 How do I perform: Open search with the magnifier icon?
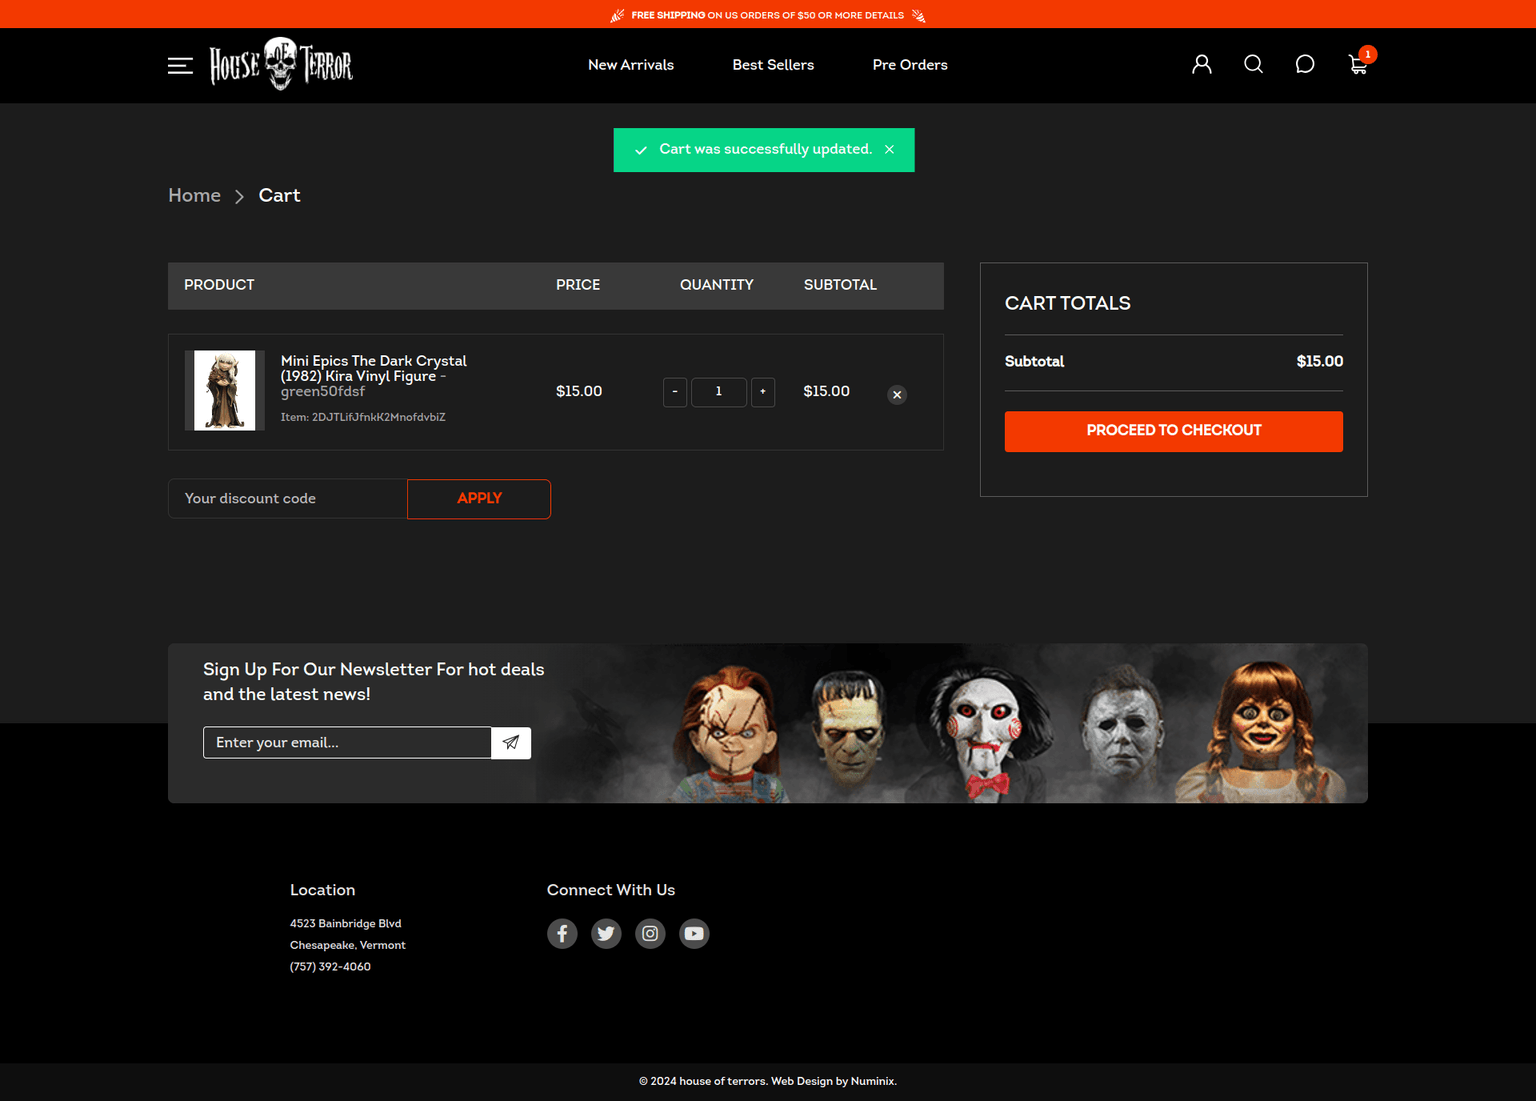coord(1253,65)
